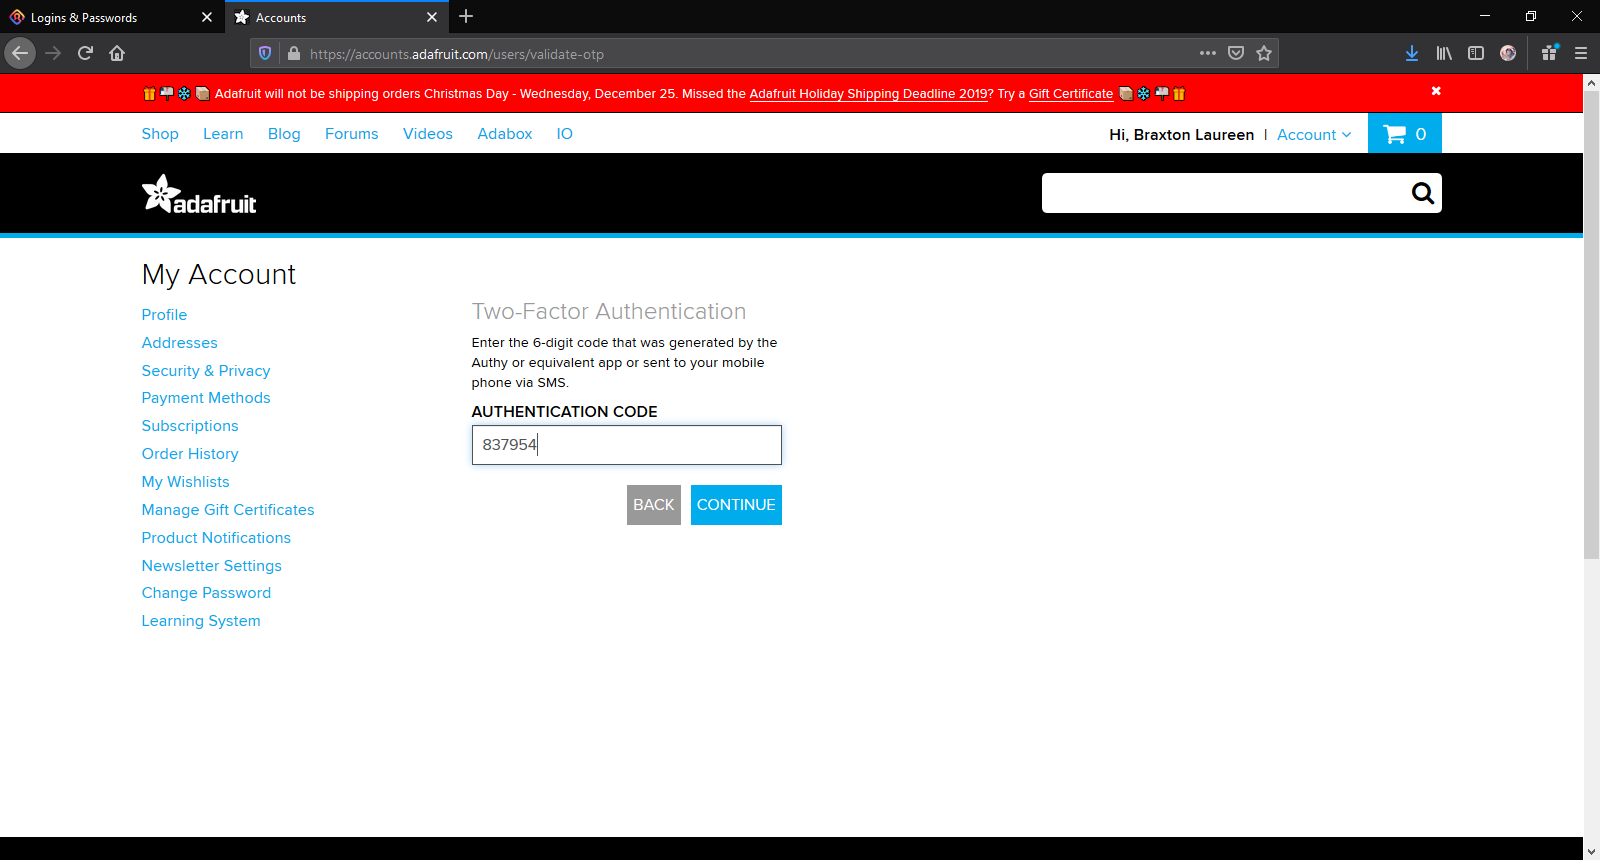Image resolution: width=1600 pixels, height=860 pixels.
Task: Open Adafruit Holiday Shipping Deadline 2019 link
Action: (869, 94)
